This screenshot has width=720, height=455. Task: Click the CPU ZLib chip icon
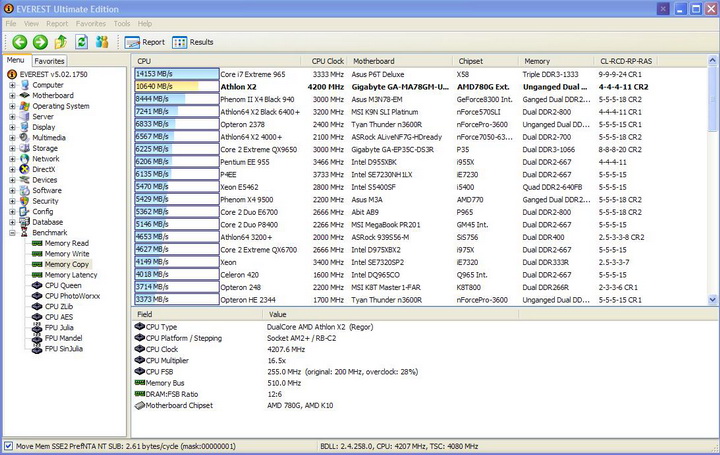[x=37, y=307]
